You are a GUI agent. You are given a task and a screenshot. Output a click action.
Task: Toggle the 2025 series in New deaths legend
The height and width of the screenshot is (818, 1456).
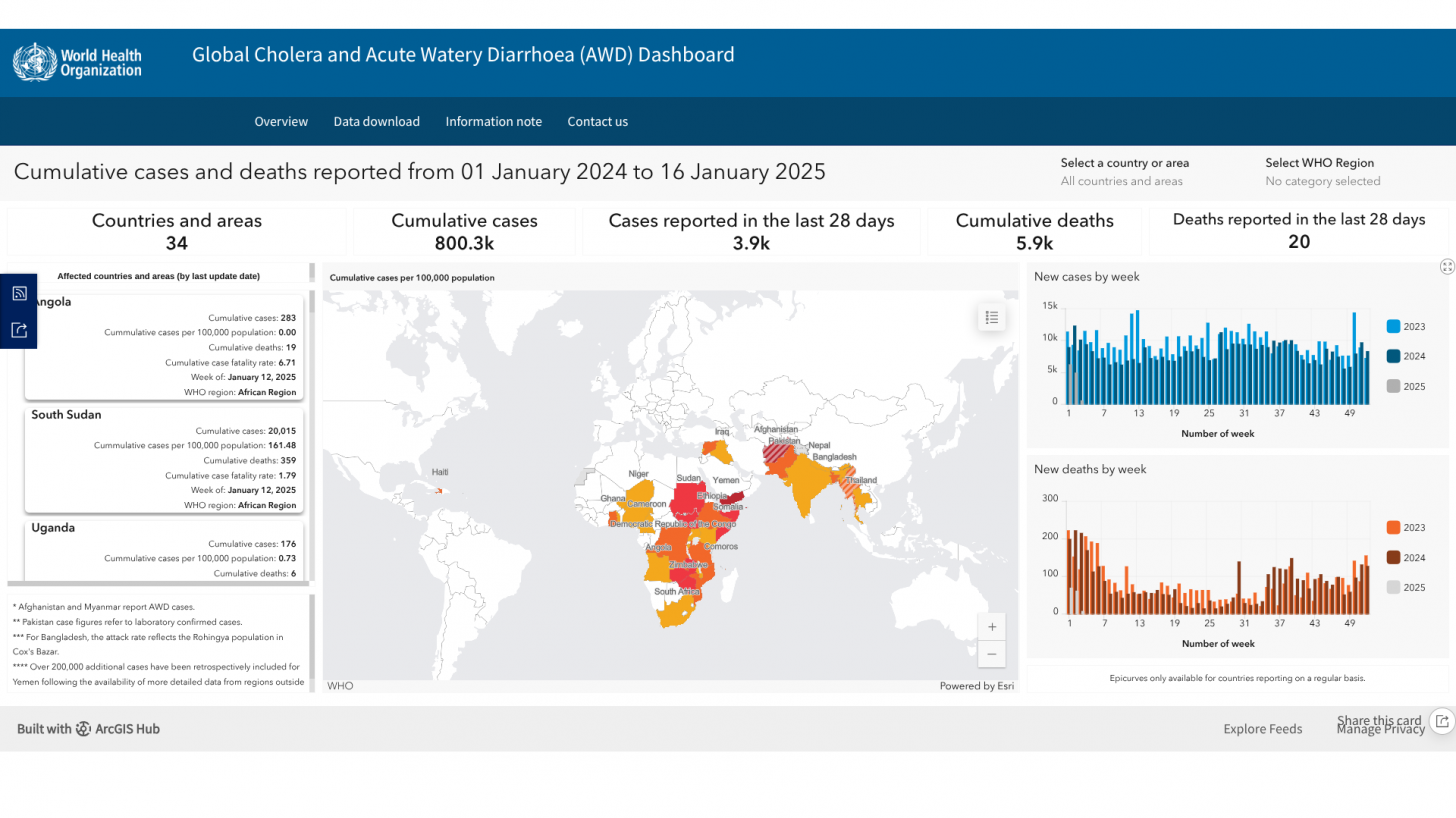coord(1406,587)
